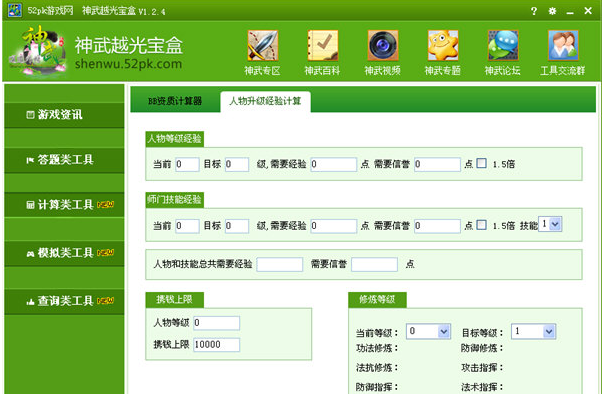This screenshot has width=602, height=394.
Task: Click the 当前 field in 师门技能经验
Action: click(x=187, y=226)
